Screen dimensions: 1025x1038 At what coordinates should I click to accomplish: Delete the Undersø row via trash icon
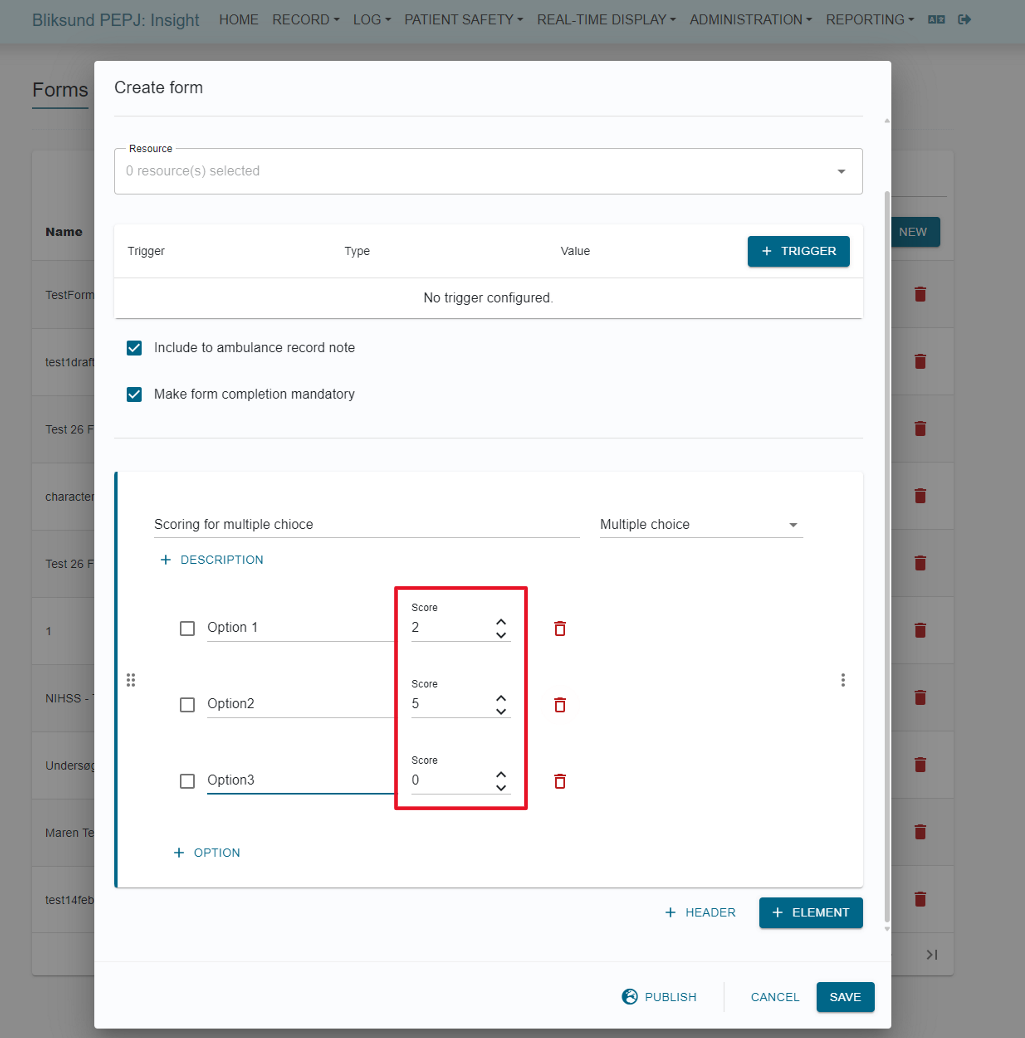[920, 765]
